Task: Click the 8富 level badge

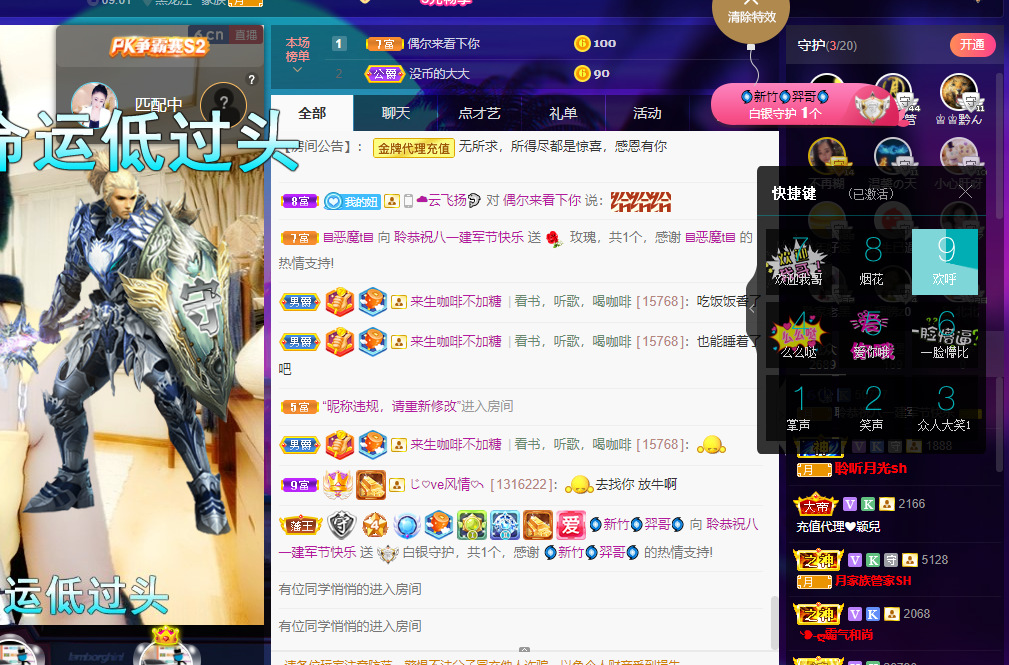Action: coord(300,201)
